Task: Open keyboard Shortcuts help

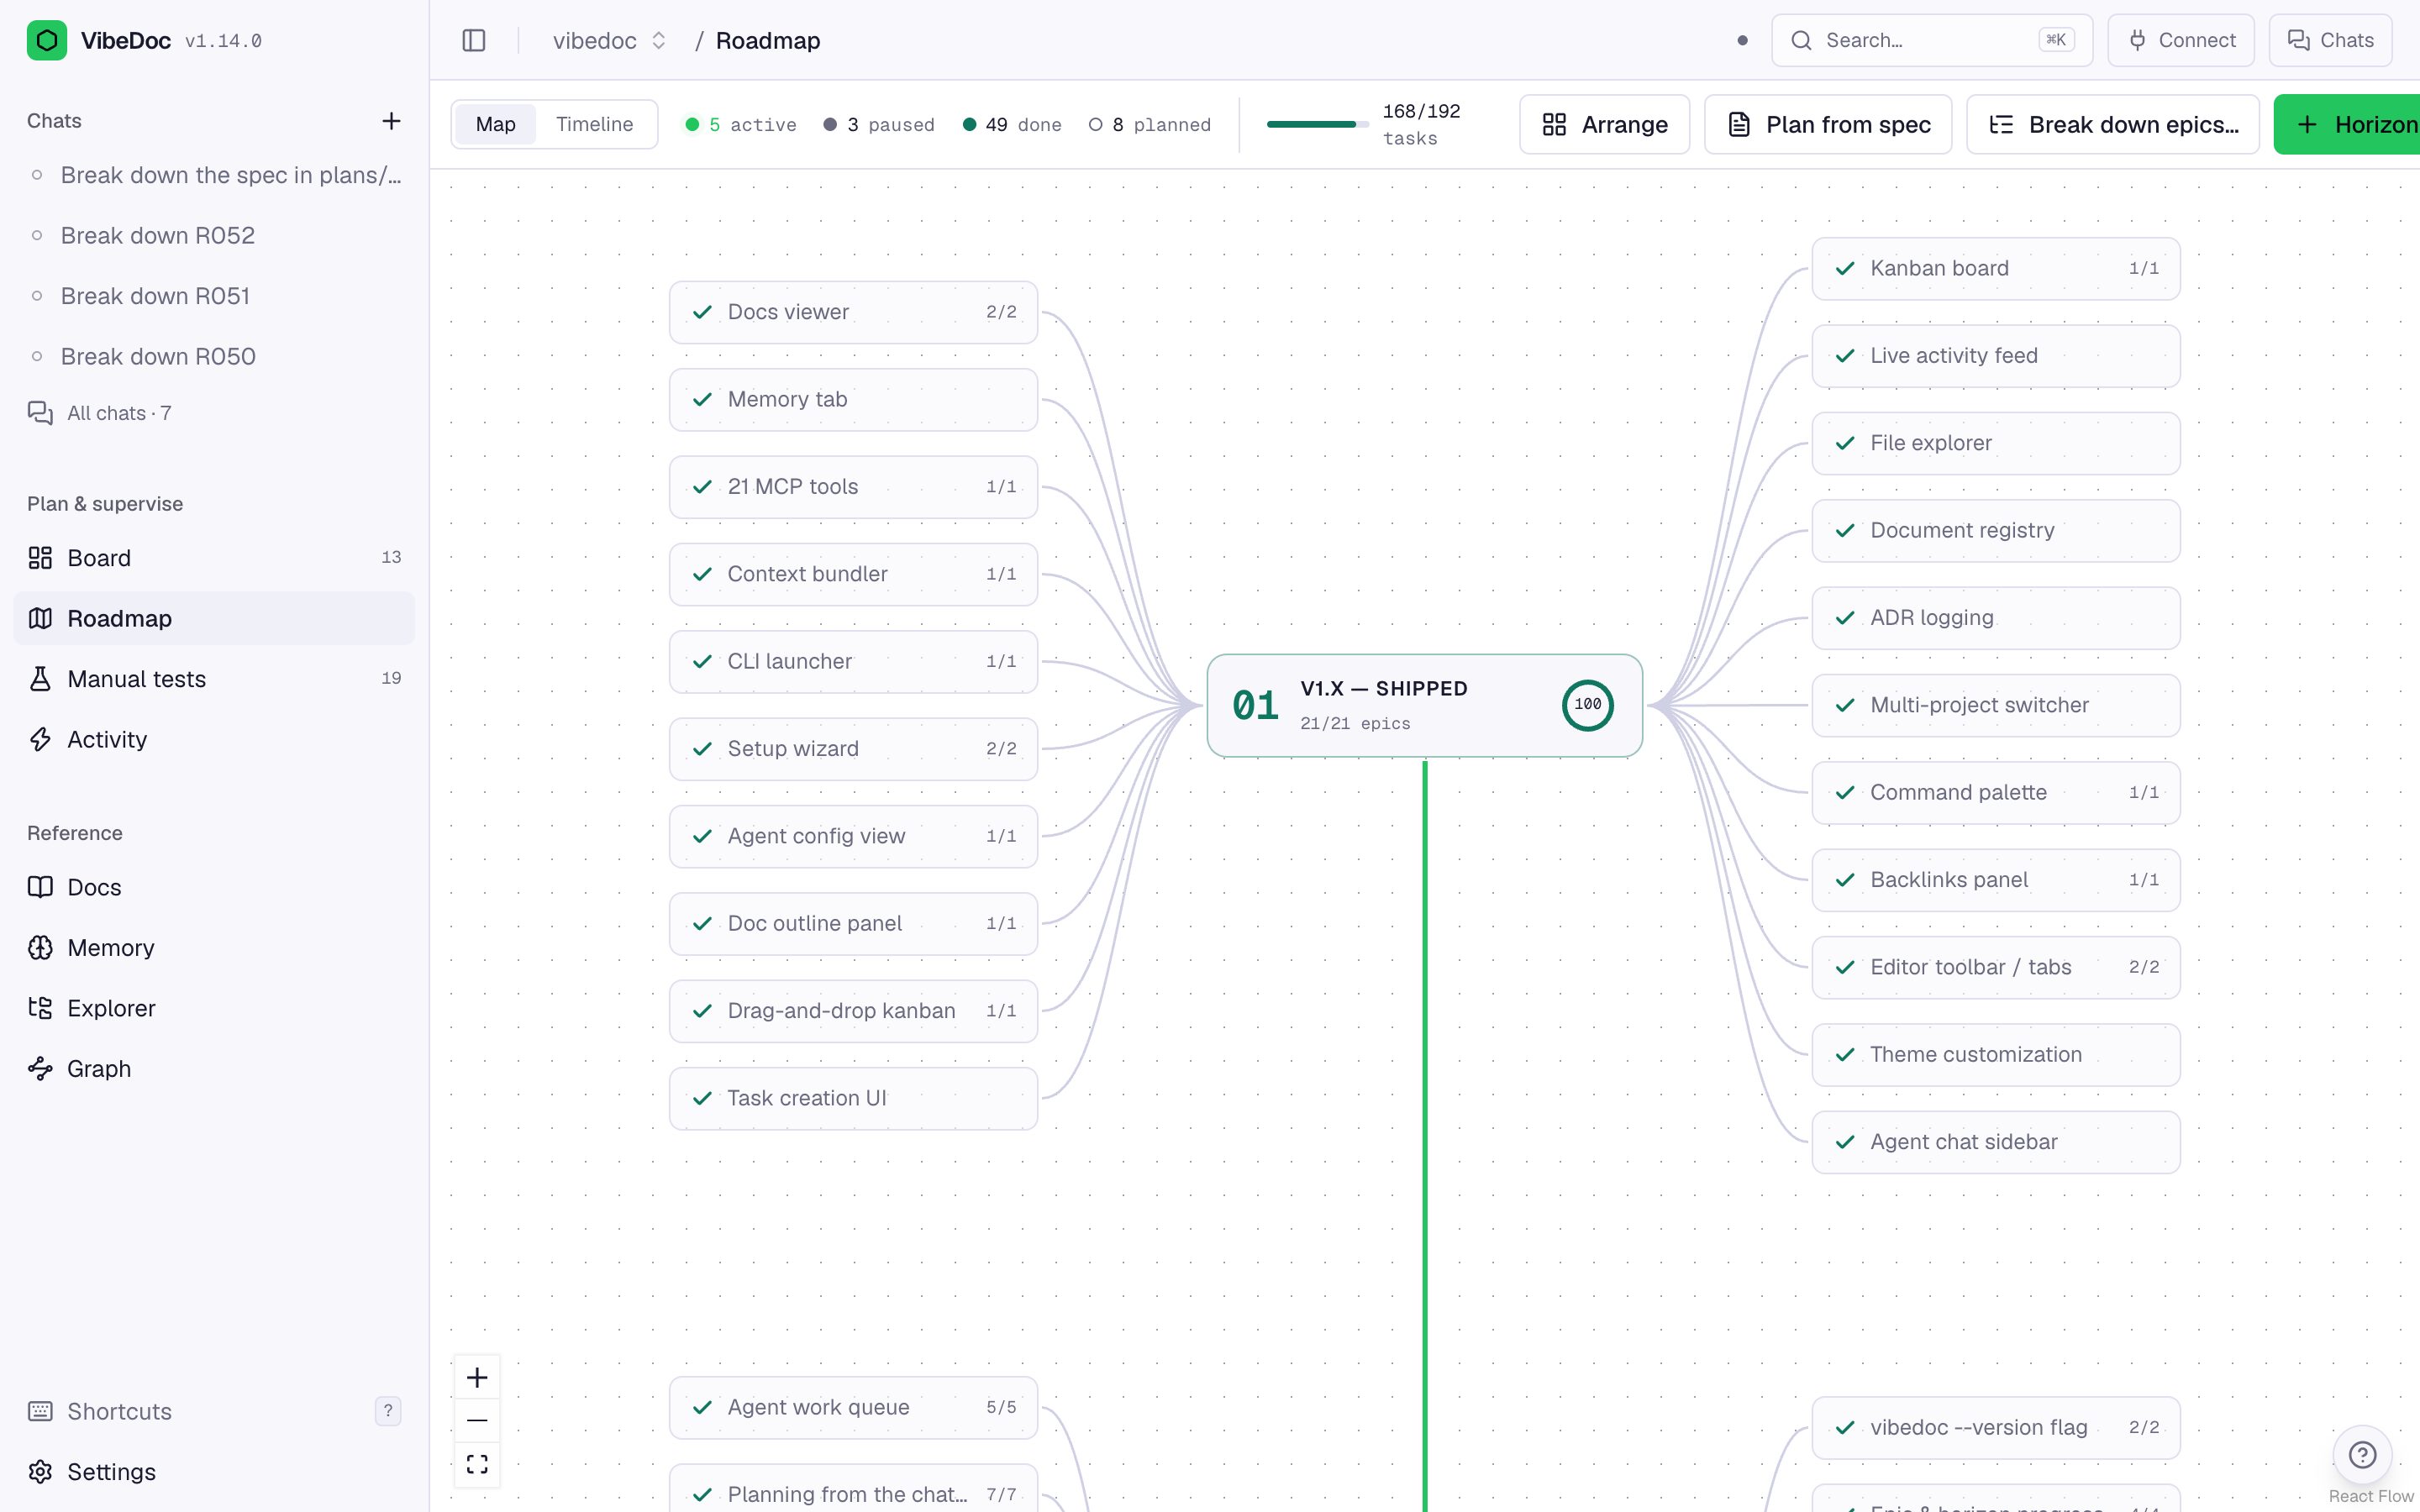Action: tap(214, 1411)
